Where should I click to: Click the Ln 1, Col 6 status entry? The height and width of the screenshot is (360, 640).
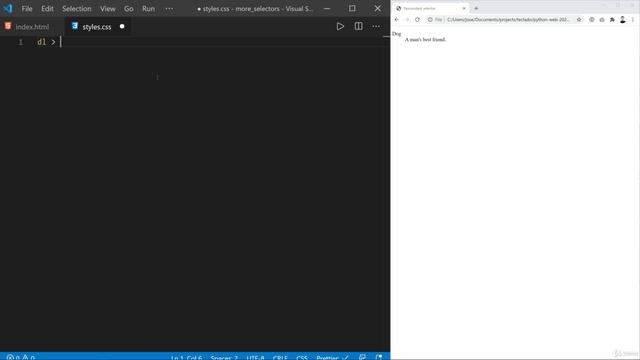[186, 357]
